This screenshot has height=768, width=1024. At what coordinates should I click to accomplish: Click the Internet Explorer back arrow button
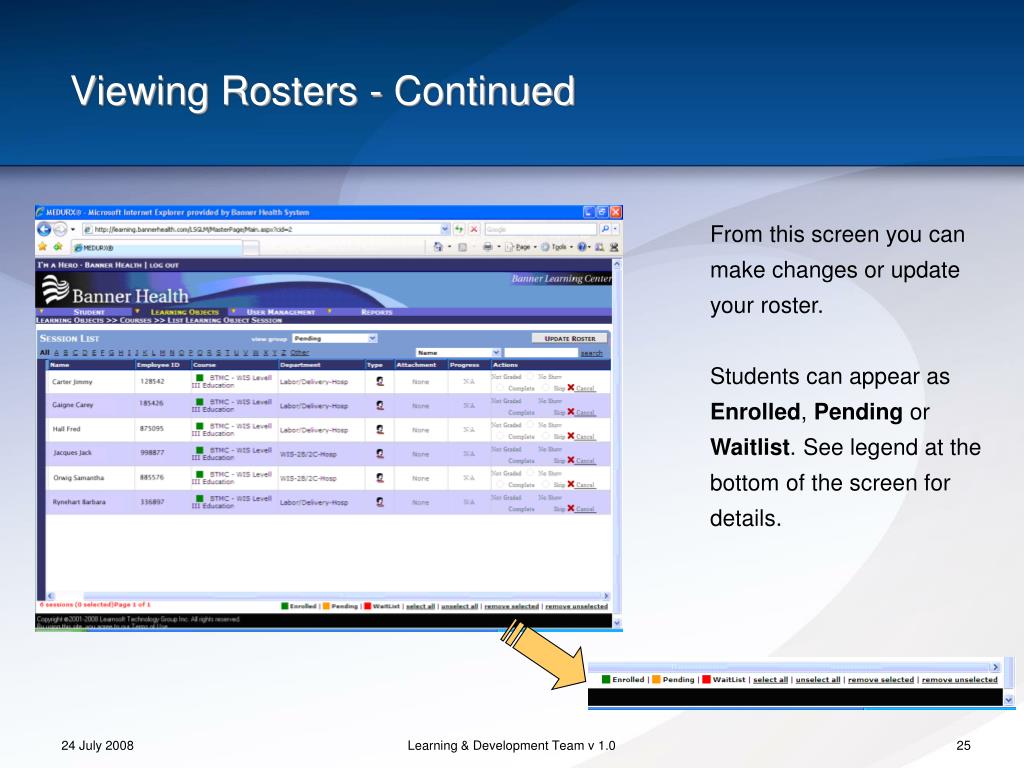pos(44,229)
